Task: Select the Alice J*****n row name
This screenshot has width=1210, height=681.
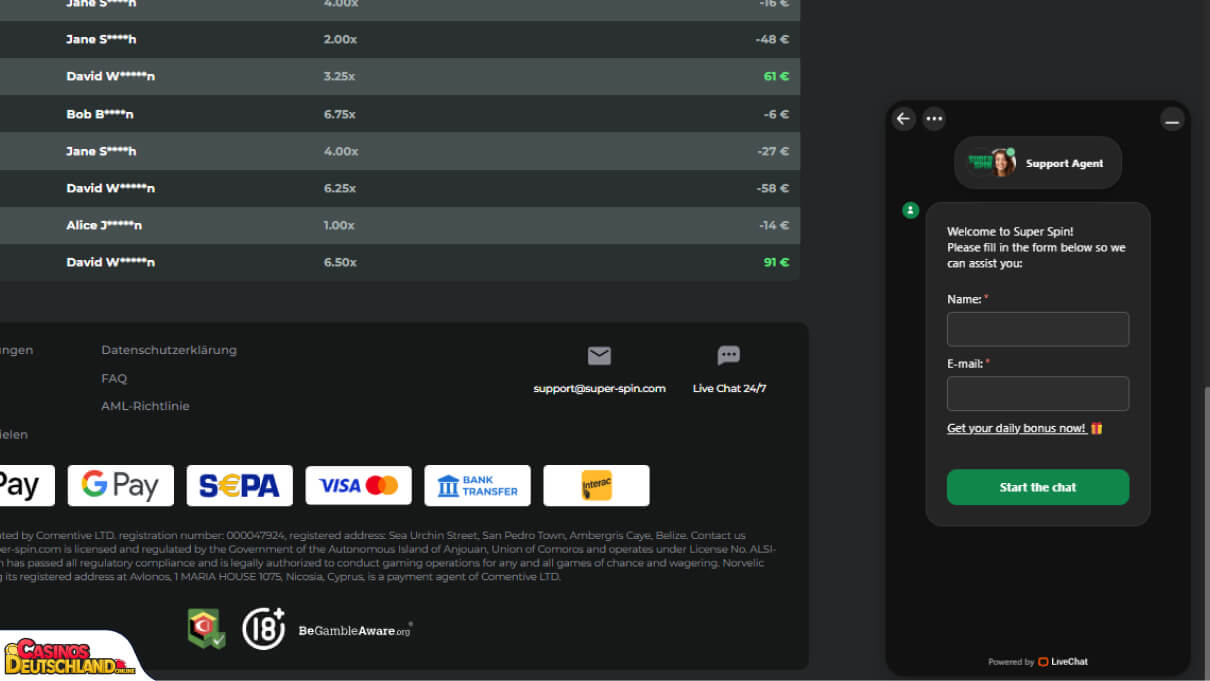Action: pyautogui.click(x=104, y=225)
